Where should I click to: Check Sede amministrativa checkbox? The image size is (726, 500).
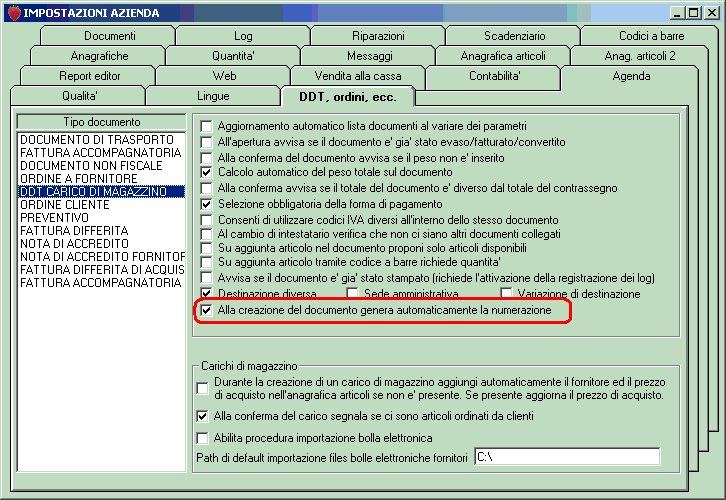pos(352,294)
